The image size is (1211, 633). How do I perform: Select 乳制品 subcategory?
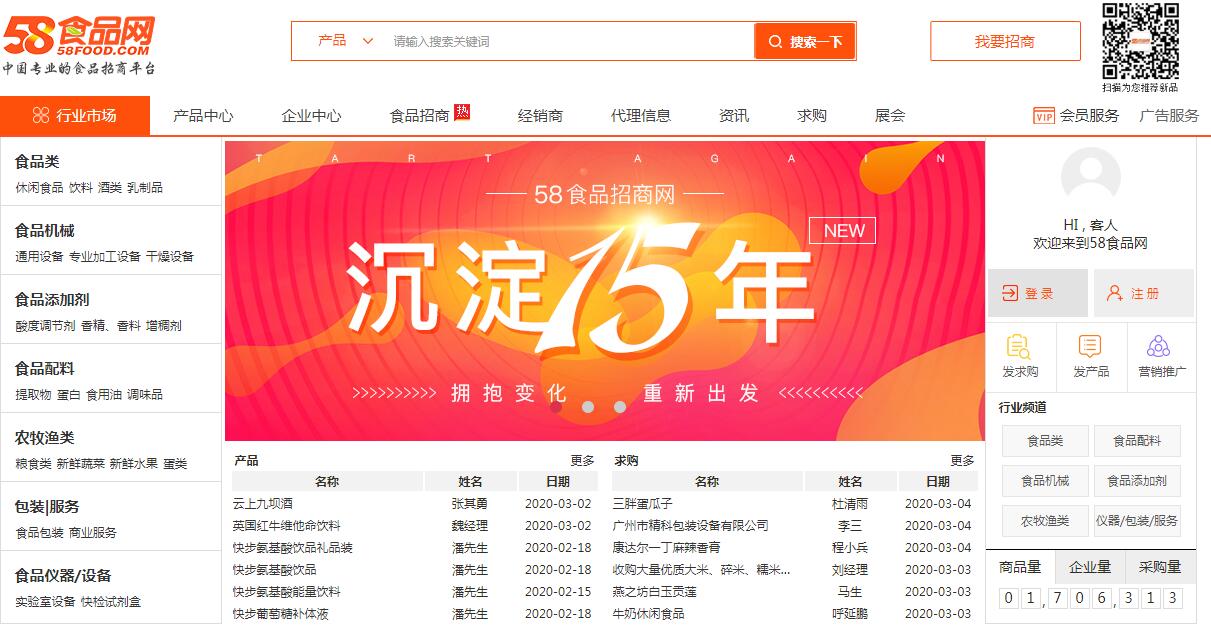(145, 188)
